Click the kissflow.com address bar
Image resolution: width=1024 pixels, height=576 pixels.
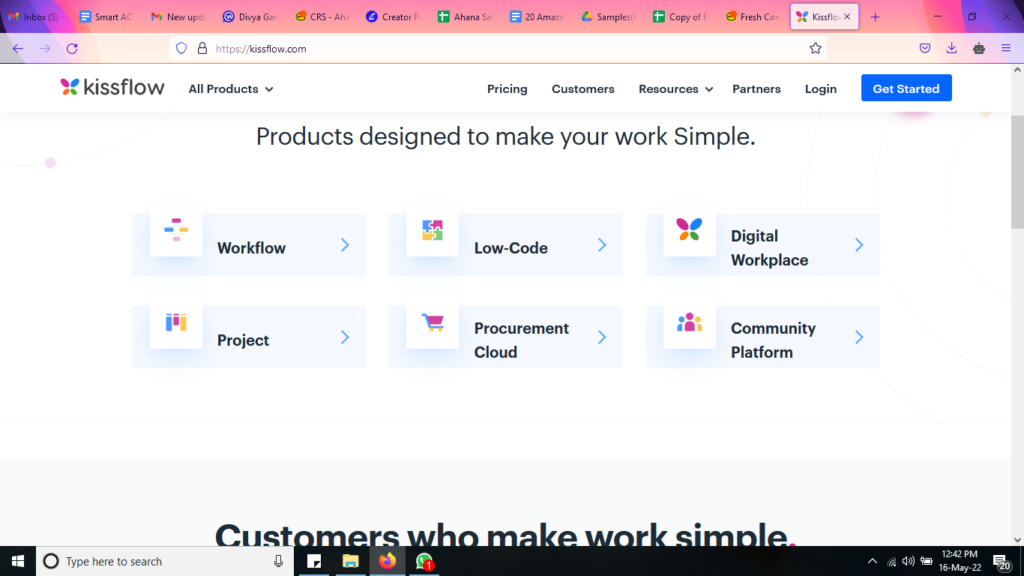(498, 48)
